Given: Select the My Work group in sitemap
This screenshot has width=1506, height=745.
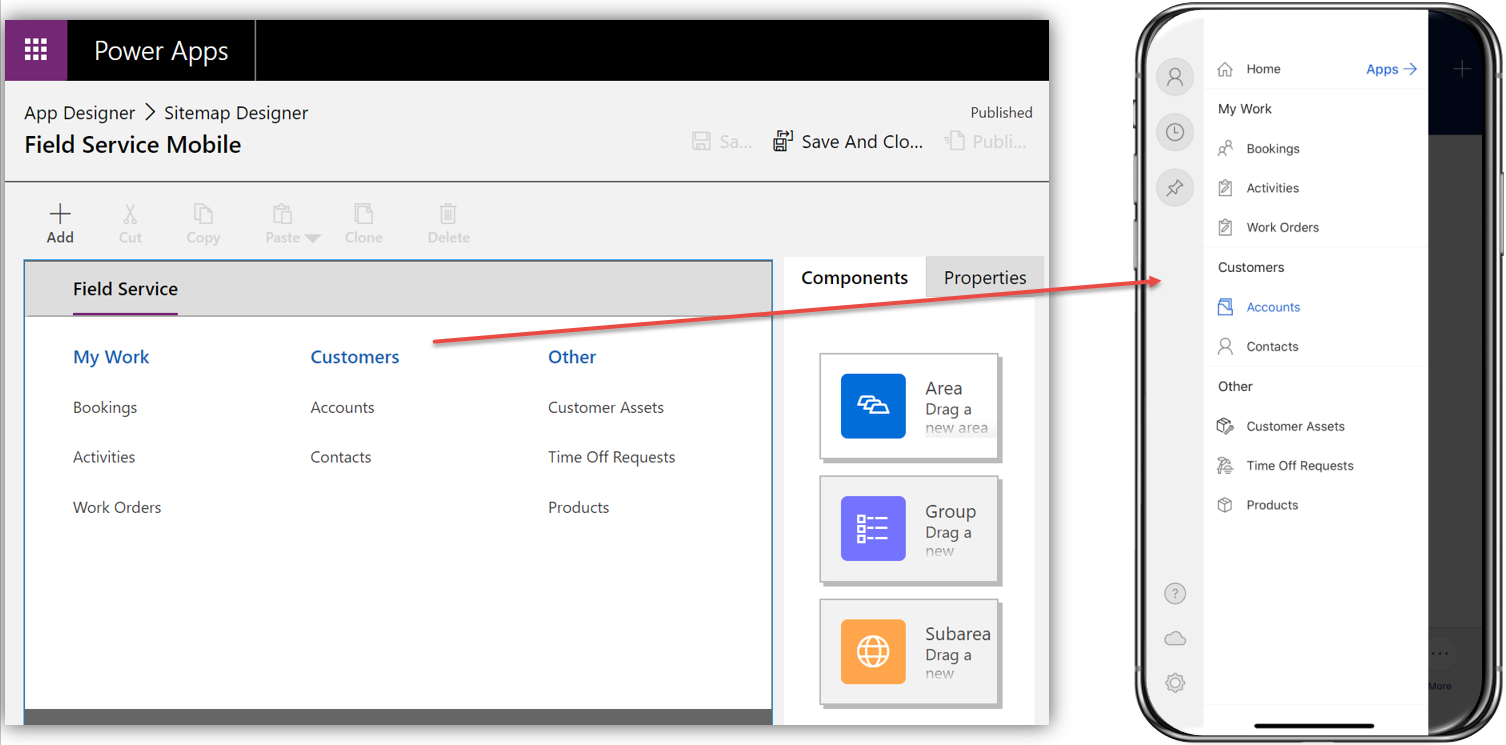Looking at the screenshot, I should click(111, 357).
